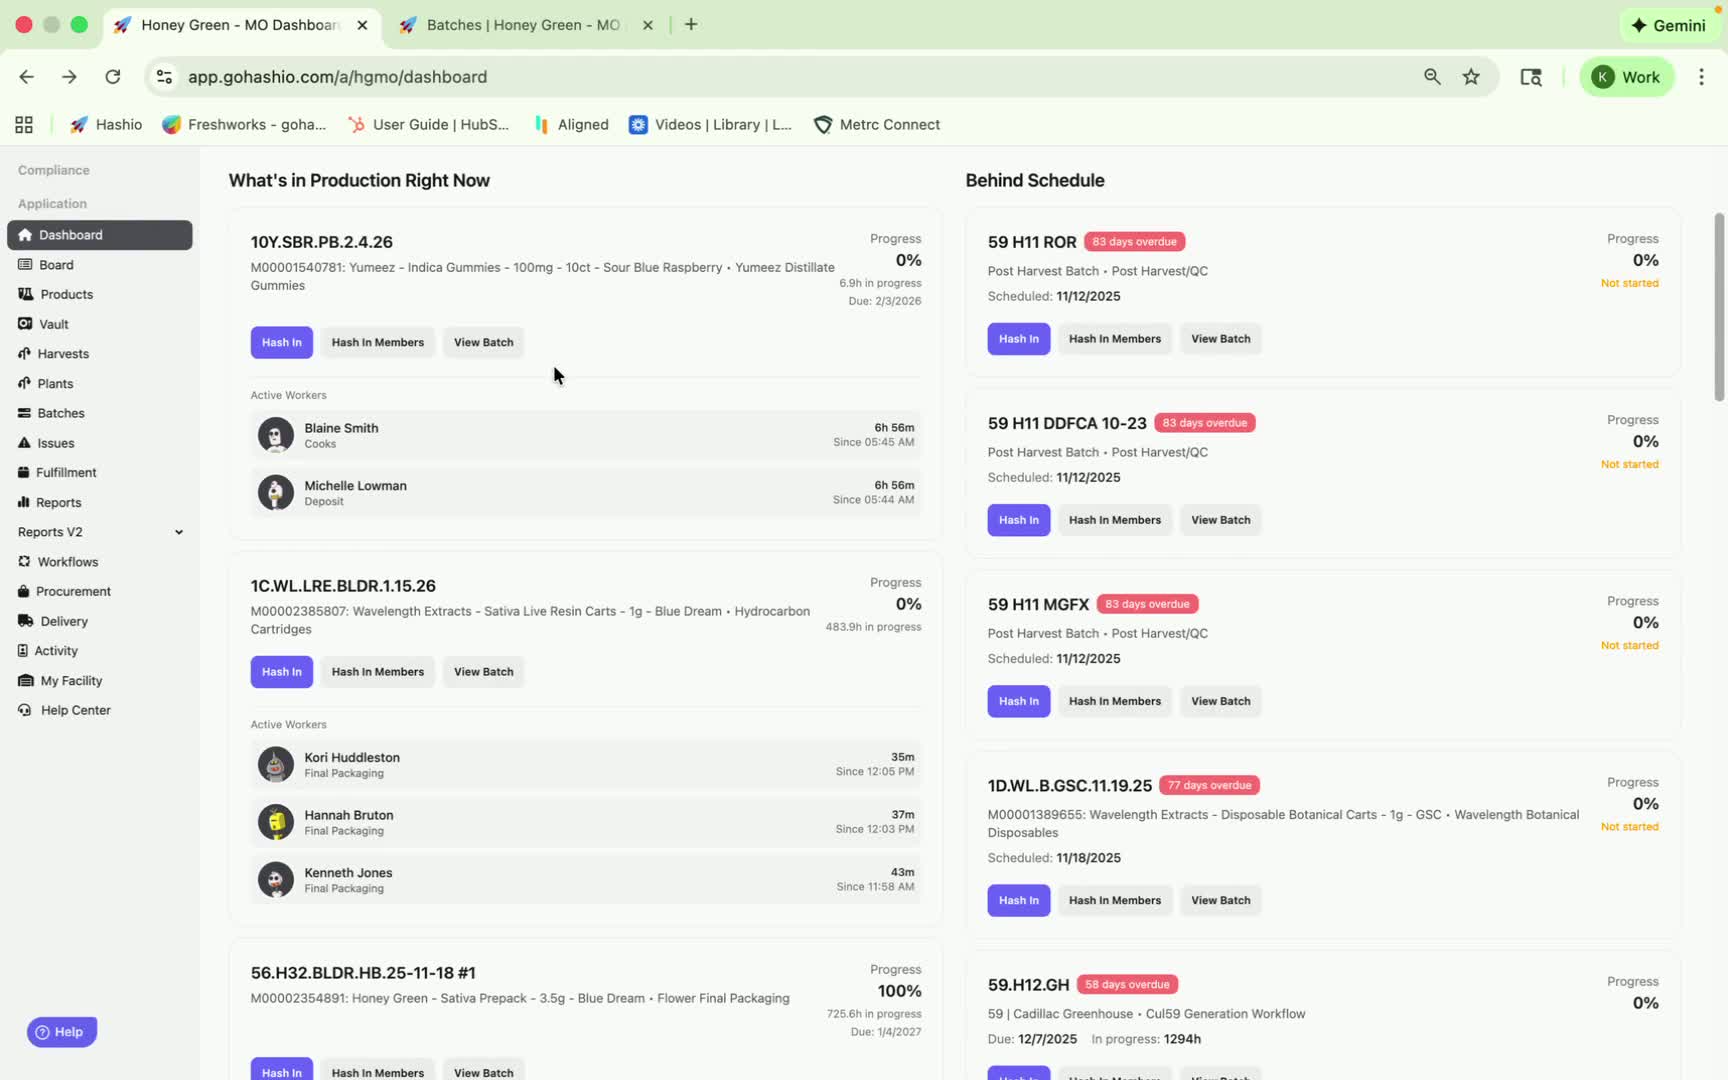The height and width of the screenshot is (1080, 1728).
Task: Open the User Guide HubSpot bookmark
Action: (x=428, y=125)
